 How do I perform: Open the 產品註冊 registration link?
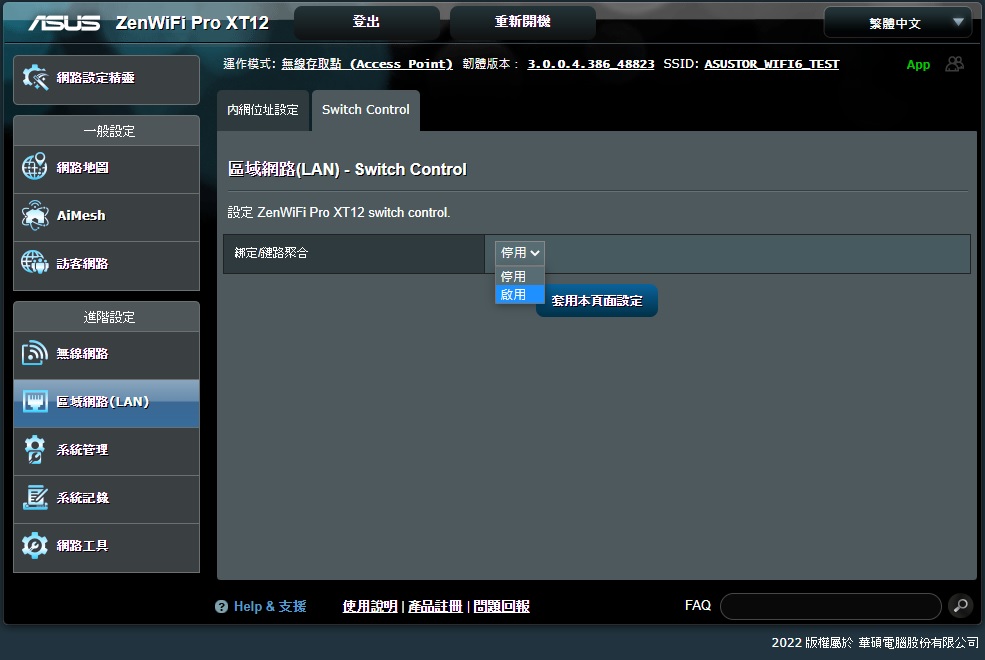point(435,607)
